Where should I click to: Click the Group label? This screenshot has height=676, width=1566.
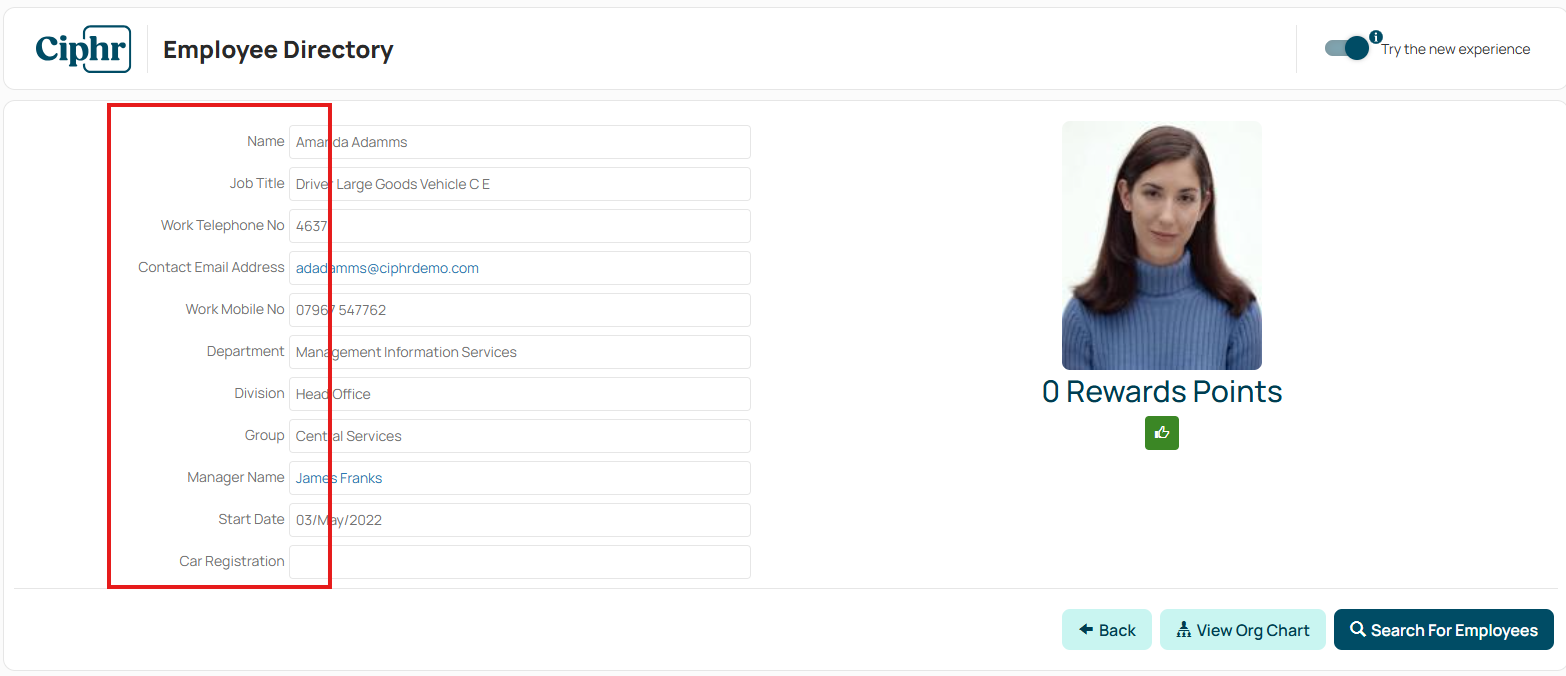click(265, 435)
